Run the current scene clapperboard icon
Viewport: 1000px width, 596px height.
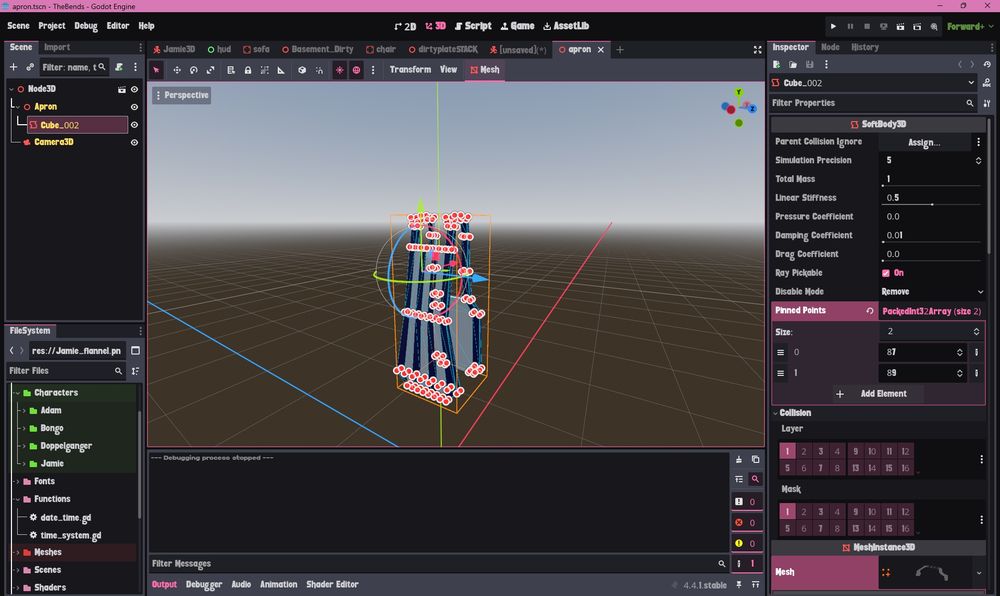tap(901, 26)
